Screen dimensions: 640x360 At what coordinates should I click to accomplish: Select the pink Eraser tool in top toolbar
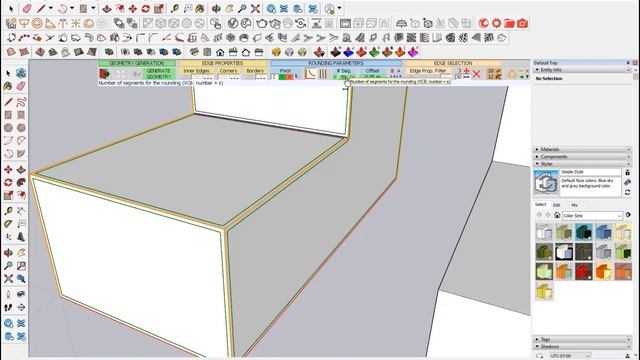(27, 8)
